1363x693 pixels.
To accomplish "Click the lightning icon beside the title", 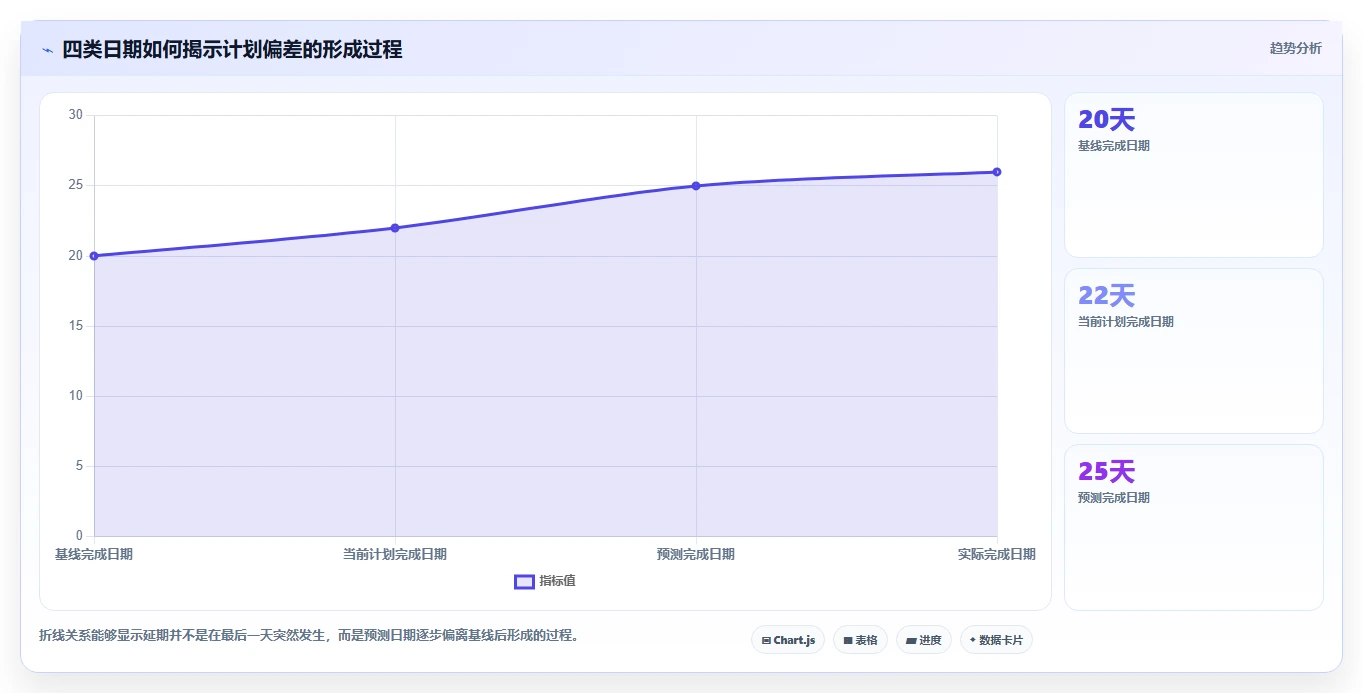I will coord(47,50).
